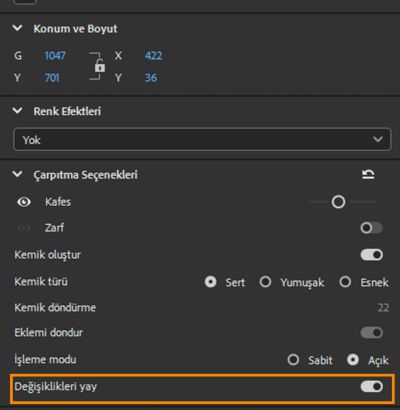Collapse the Çarpıtma Seçenekleri section
Viewport: 400px width, 410px height.
(17, 174)
